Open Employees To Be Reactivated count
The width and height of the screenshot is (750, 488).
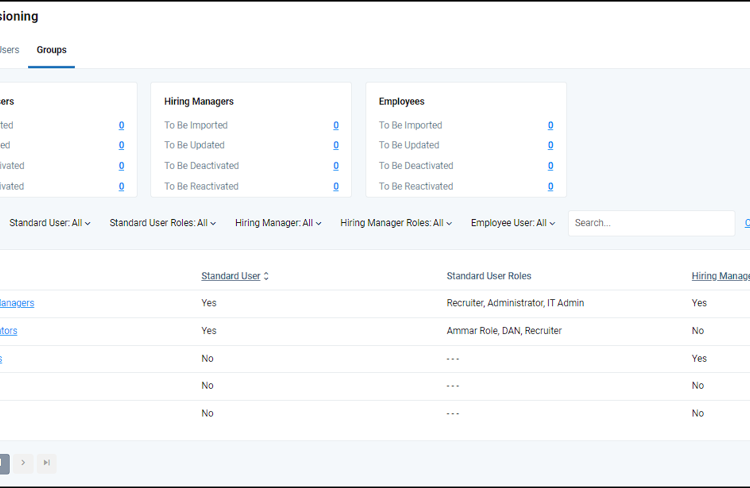click(550, 186)
